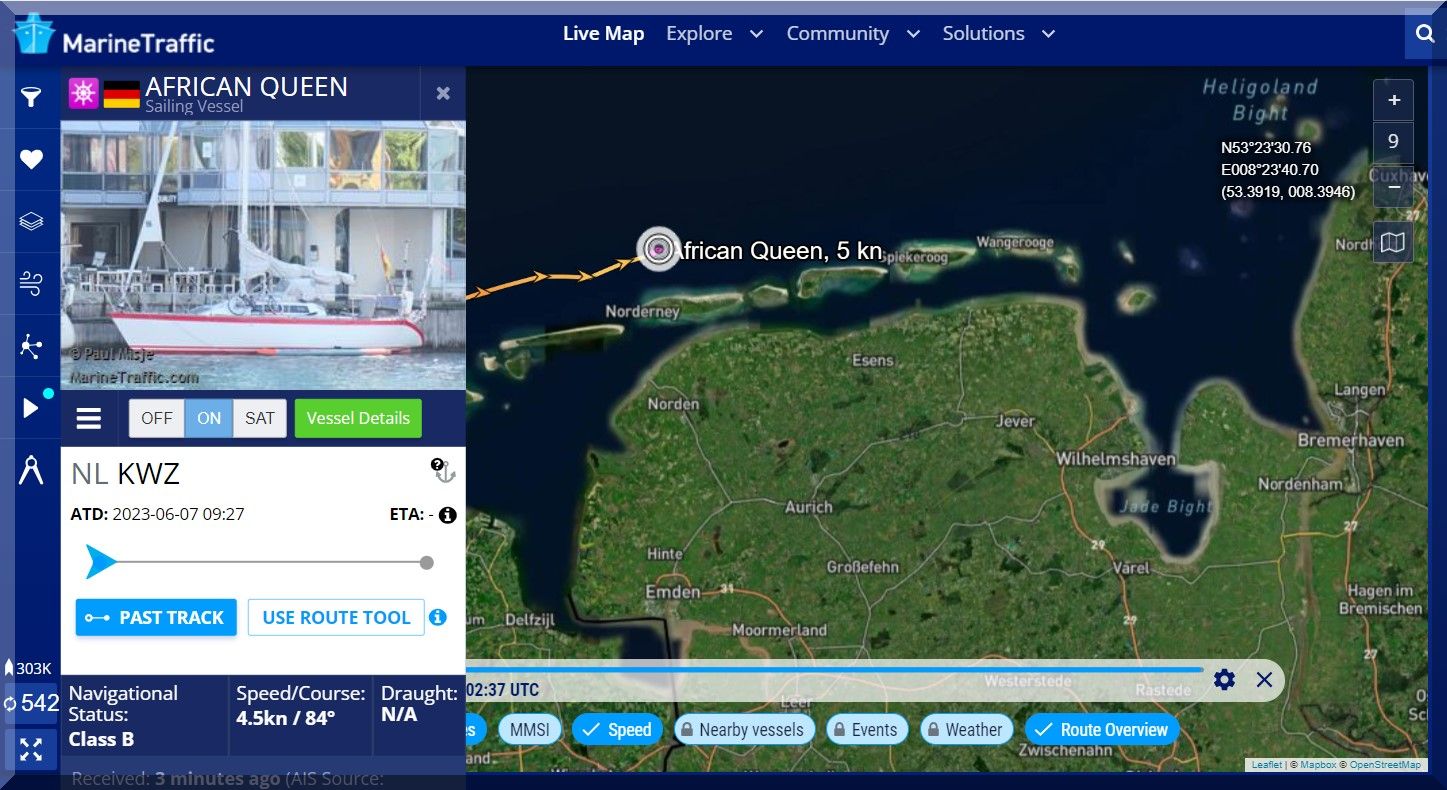
Task: Click the search magnifier icon
Action: pyautogui.click(x=1424, y=34)
